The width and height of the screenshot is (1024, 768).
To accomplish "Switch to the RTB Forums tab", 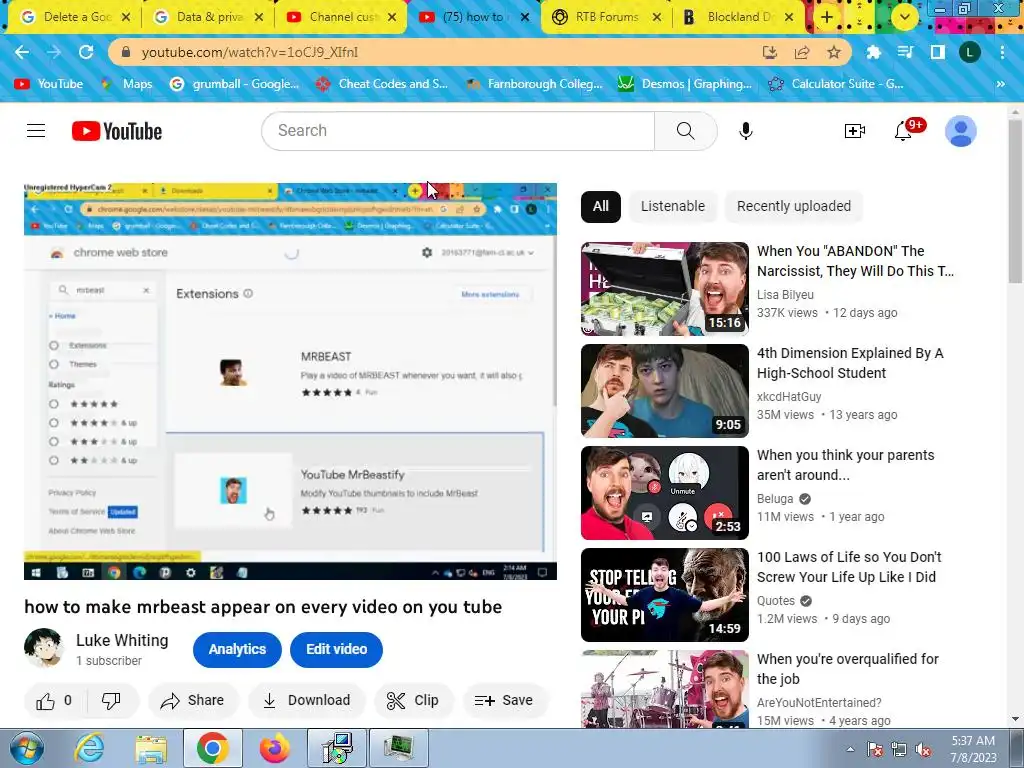I will click(x=605, y=17).
